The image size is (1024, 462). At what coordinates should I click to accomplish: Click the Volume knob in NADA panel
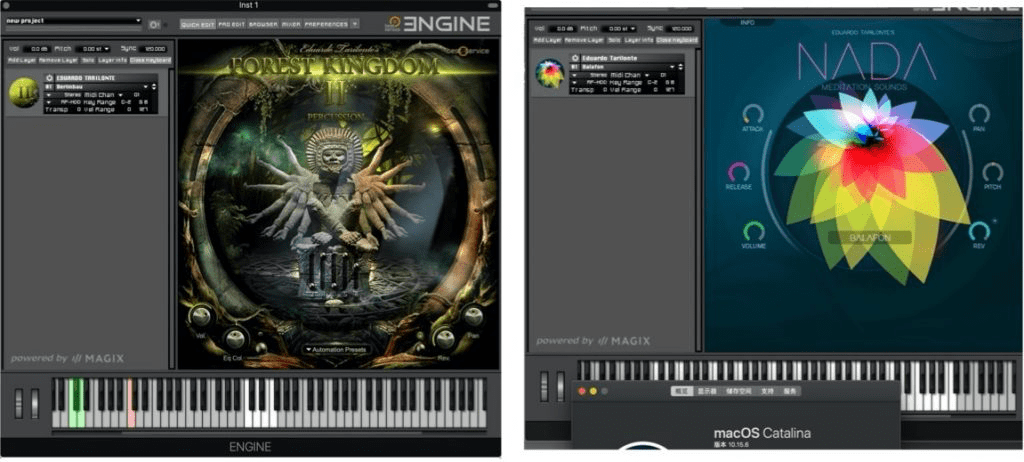click(754, 231)
